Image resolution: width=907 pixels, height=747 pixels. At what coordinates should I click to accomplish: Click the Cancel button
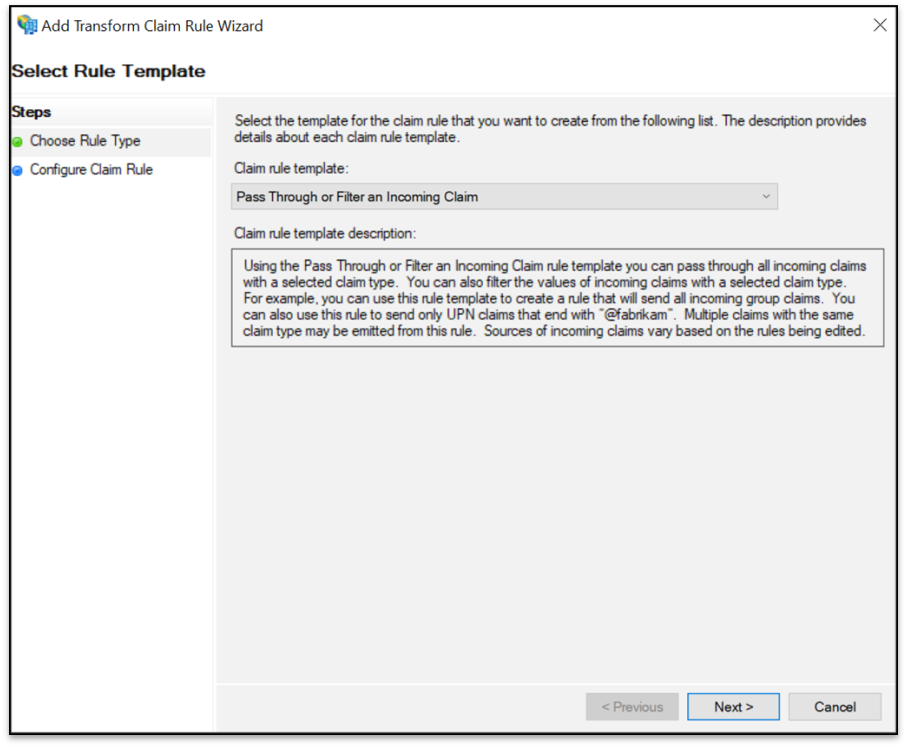pyautogui.click(x=835, y=706)
